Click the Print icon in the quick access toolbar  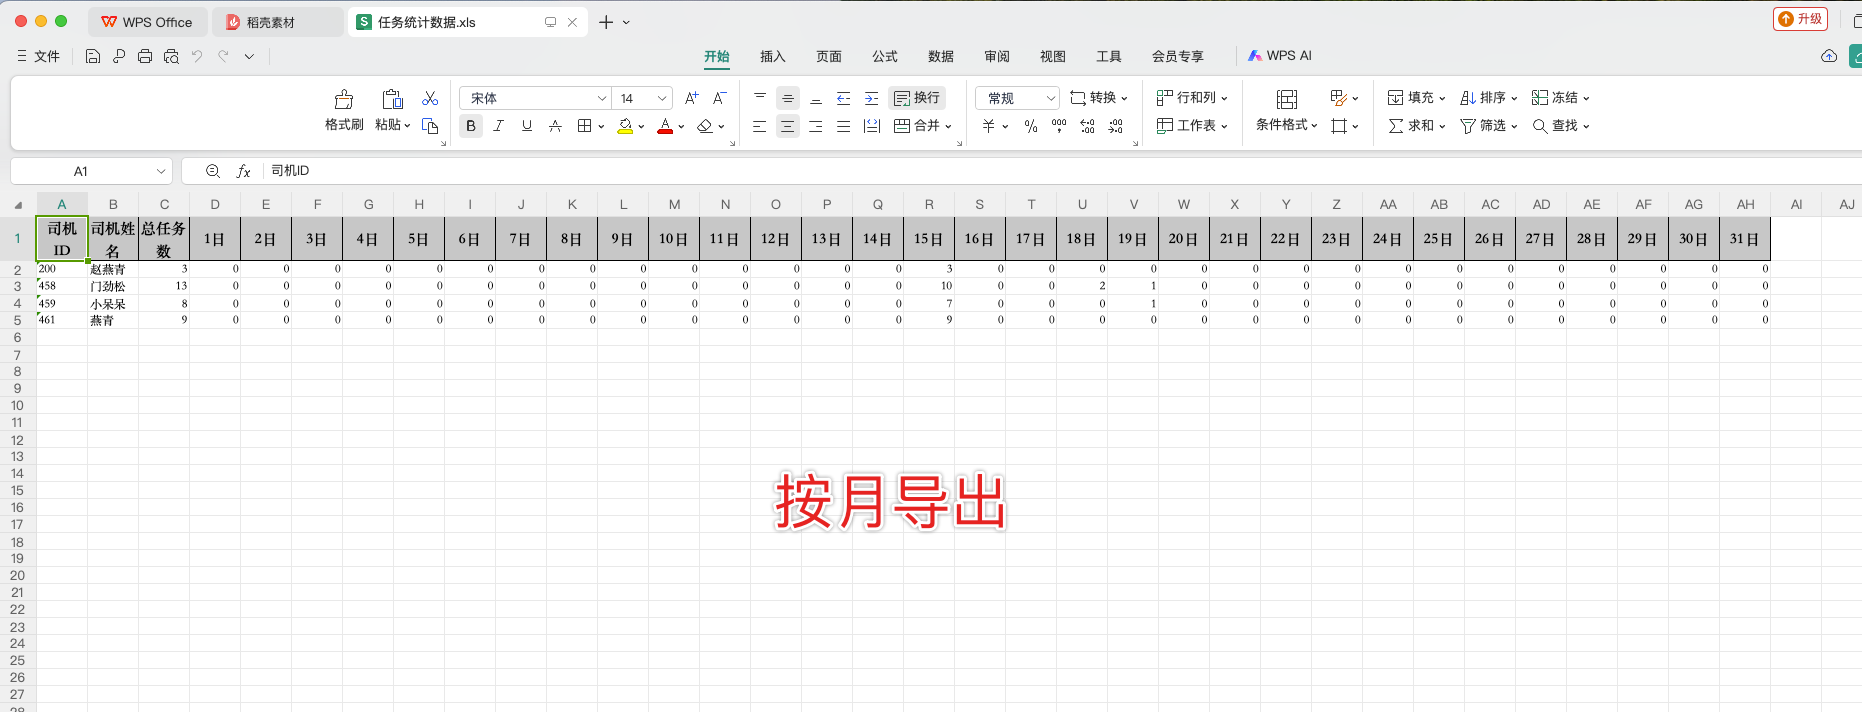pos(145,56)
